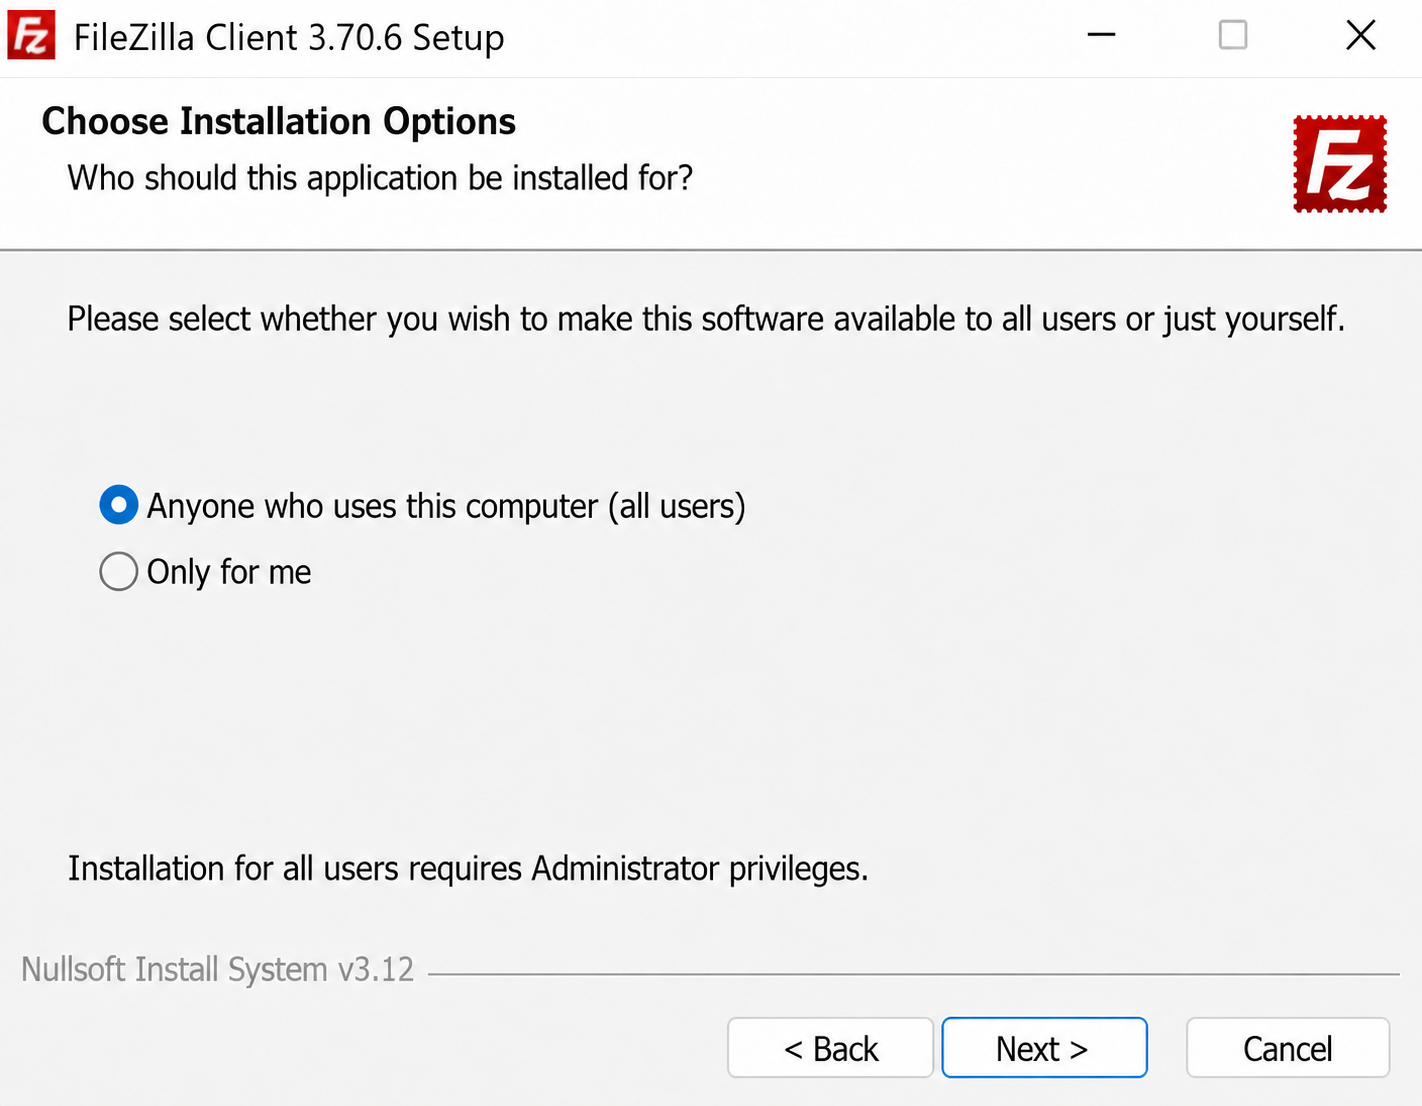Viewport: 1422px width, 1106px height.
Task: Click the 'Nullsoft Install System v3.12' label
Action: coord(217,969)
